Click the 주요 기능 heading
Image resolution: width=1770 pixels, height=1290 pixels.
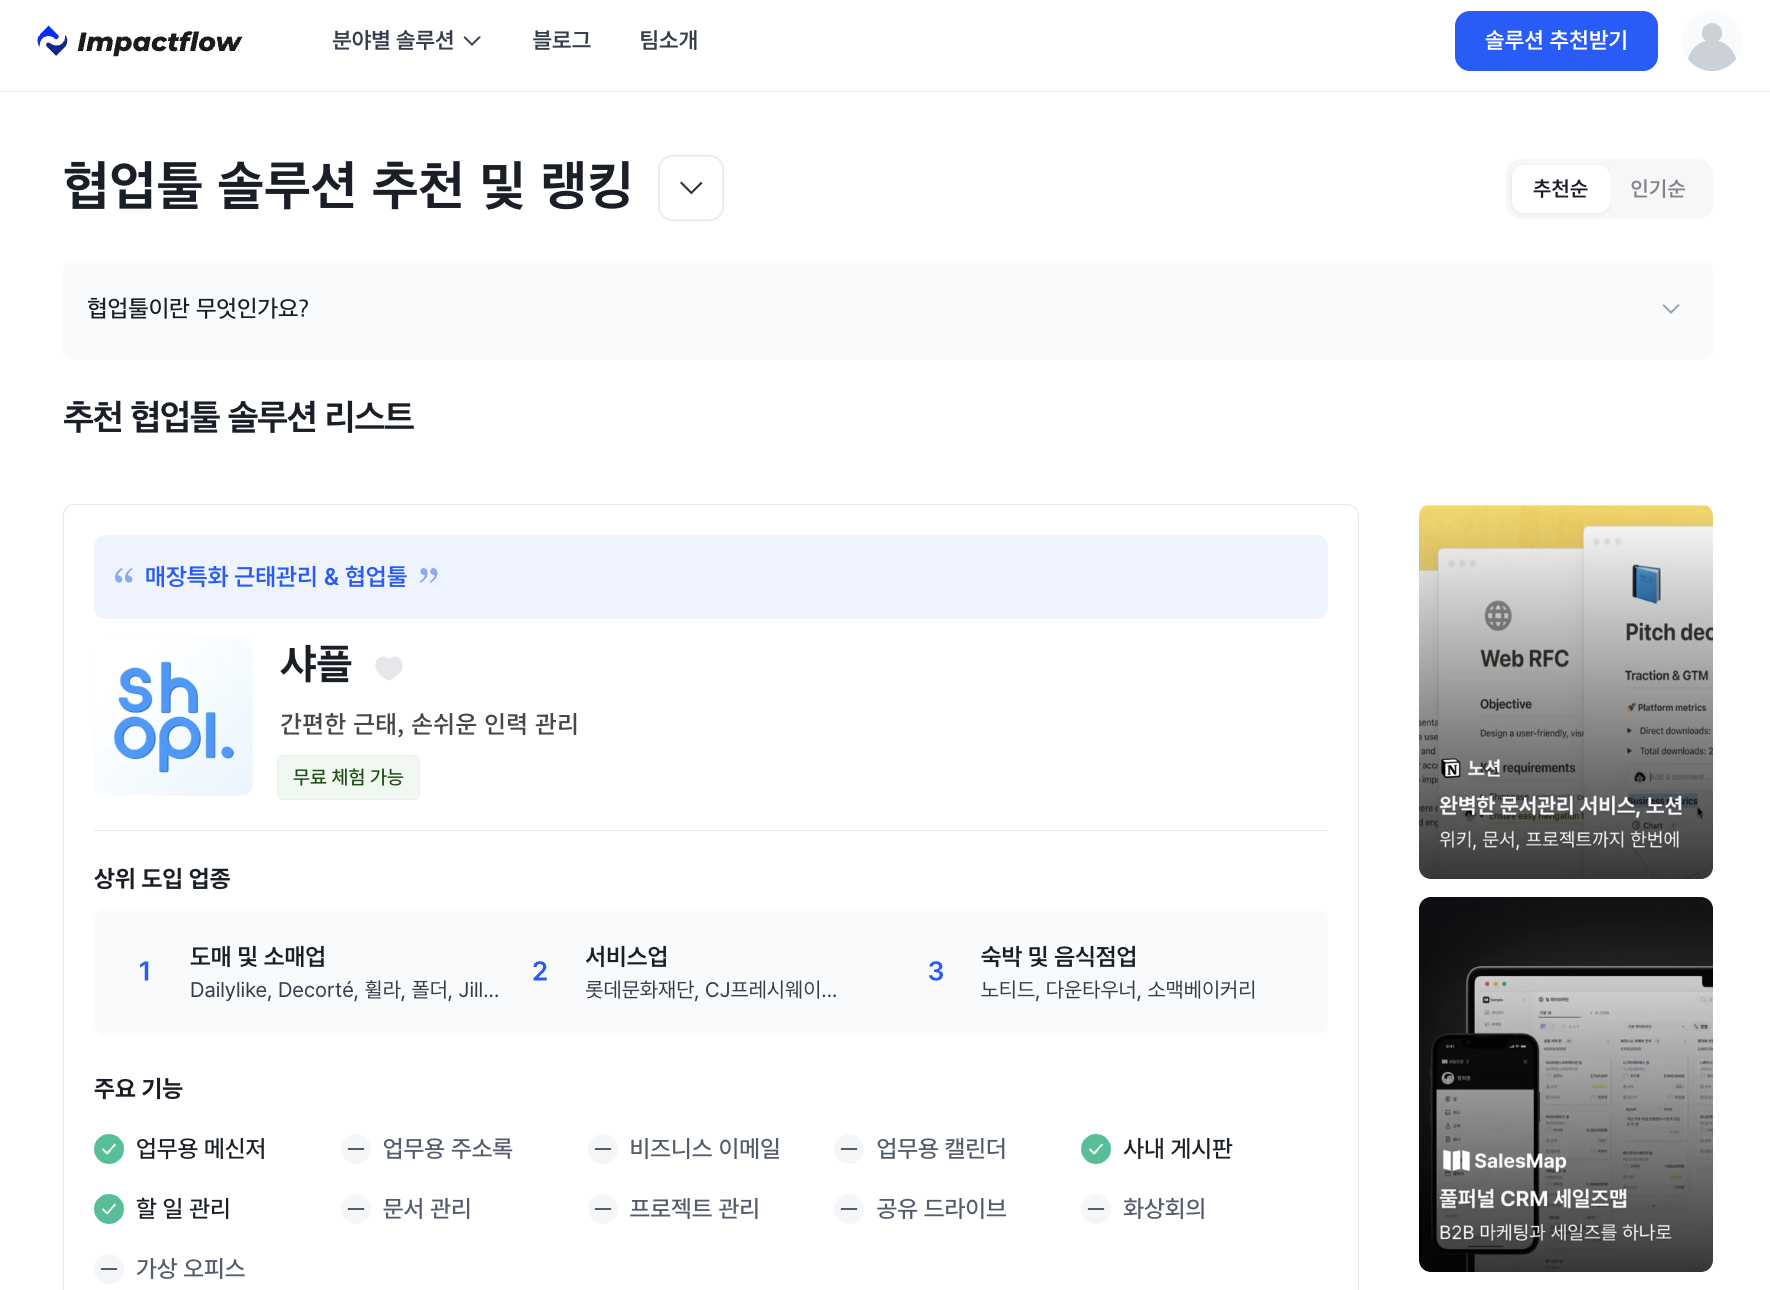point(138,1089)
